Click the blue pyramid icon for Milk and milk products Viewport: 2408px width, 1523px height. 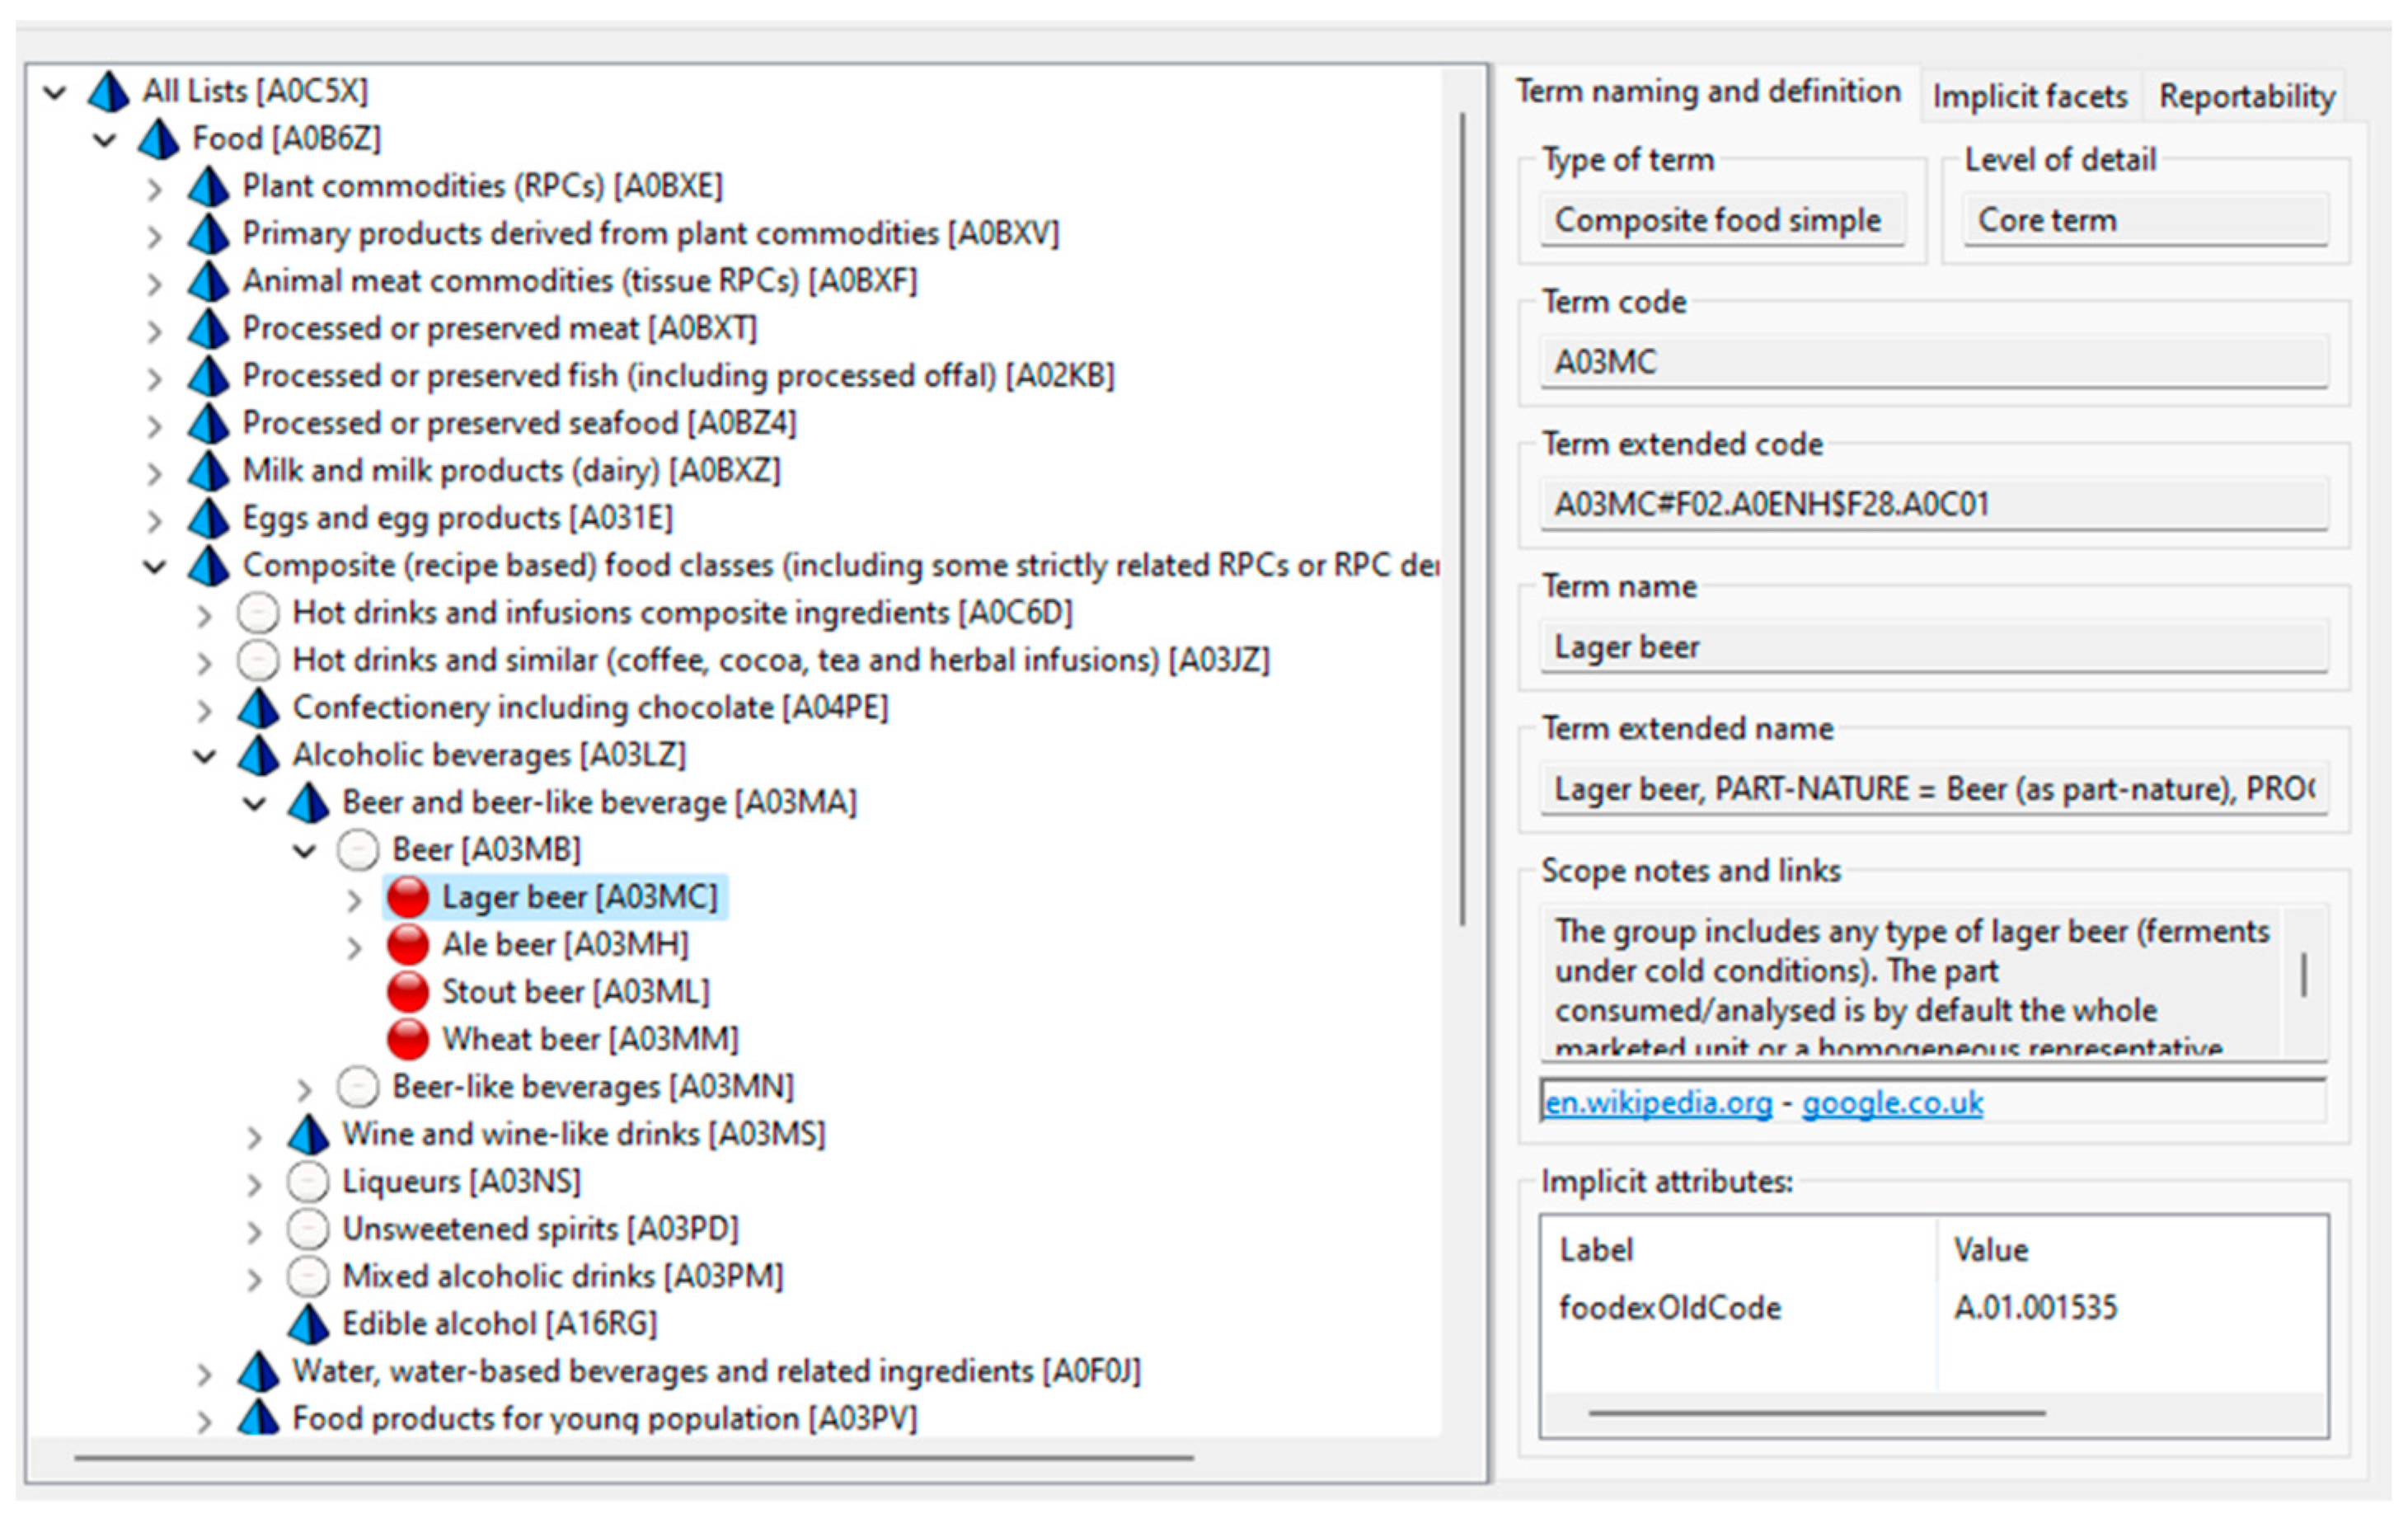pyautogui.click(x=208, y=471)
